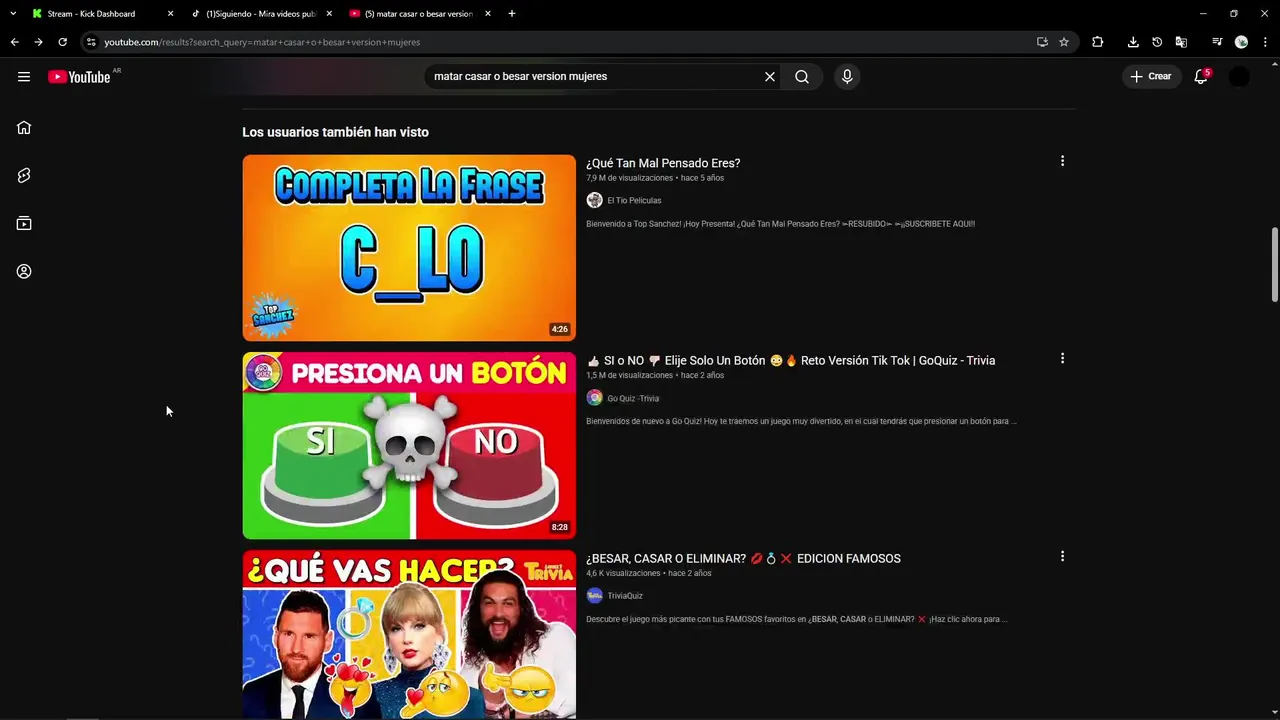Open options for BESAR, CASAR O ELIMINAR video
Viewport: 1280px width, 720px height.
pos(1062,557)
